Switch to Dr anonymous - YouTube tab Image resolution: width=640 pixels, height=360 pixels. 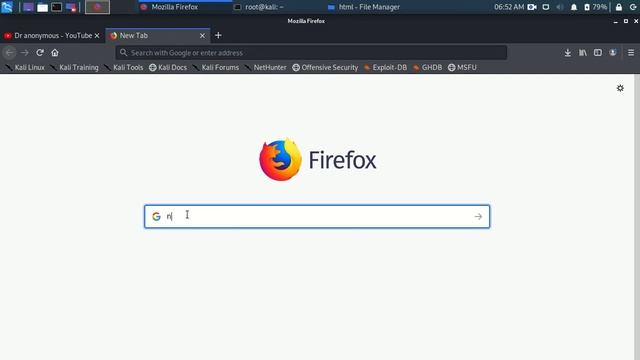coord(52,36)
